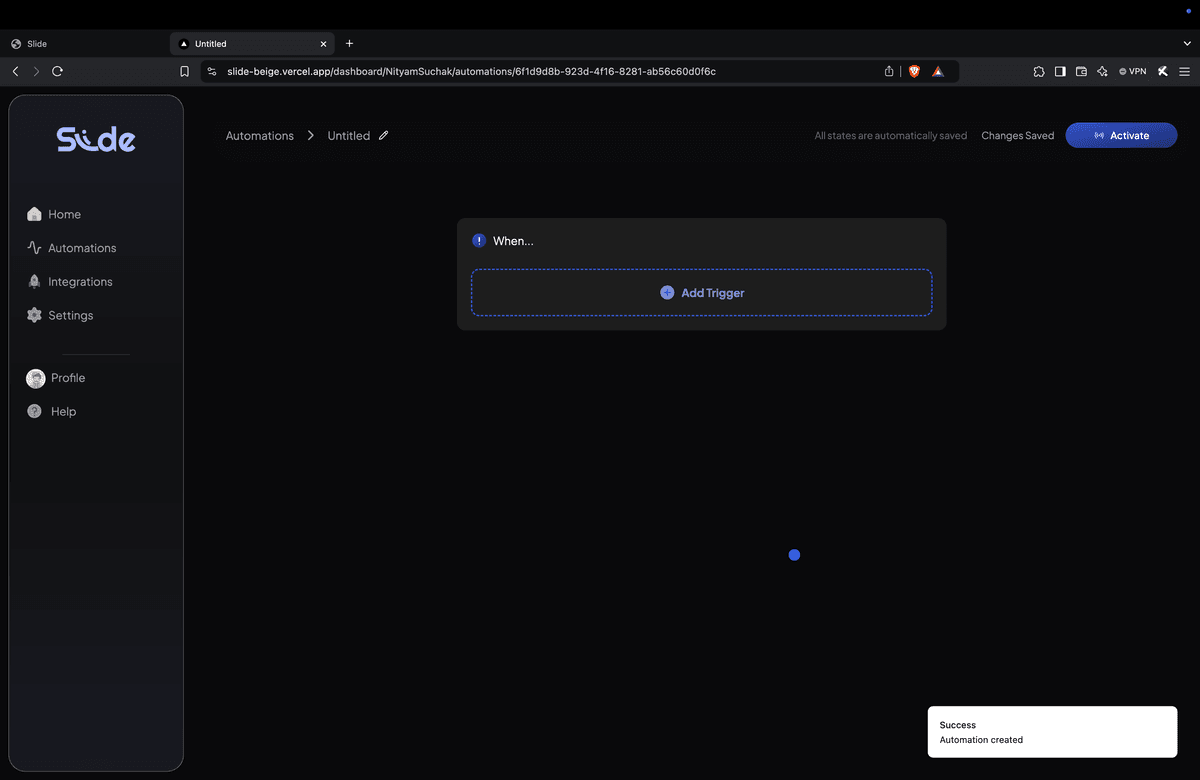The image size is (1200, 780).
Task: Open the browser extensions puzzle menu
Action: click(1038, 71)
